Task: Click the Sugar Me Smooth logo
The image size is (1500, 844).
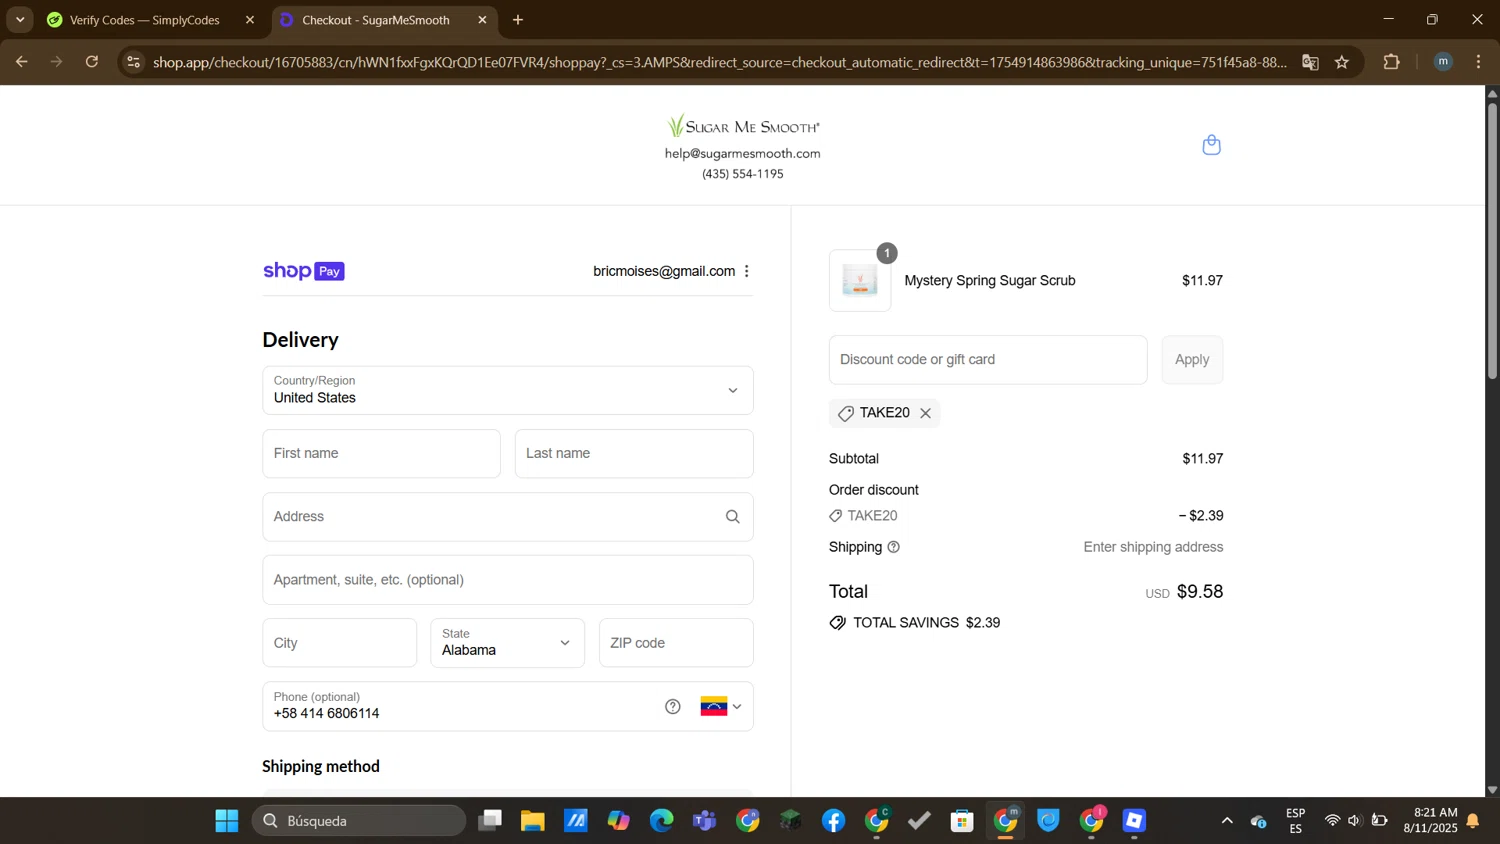Action: [x=743, y=126]
